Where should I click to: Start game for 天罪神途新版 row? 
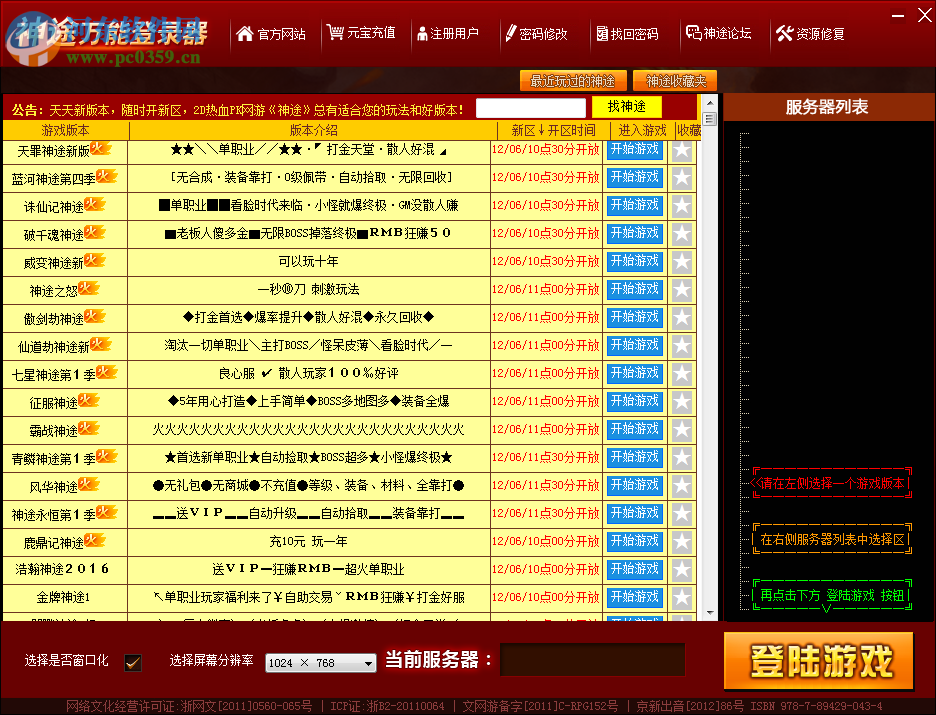click(x=635, y=150)
